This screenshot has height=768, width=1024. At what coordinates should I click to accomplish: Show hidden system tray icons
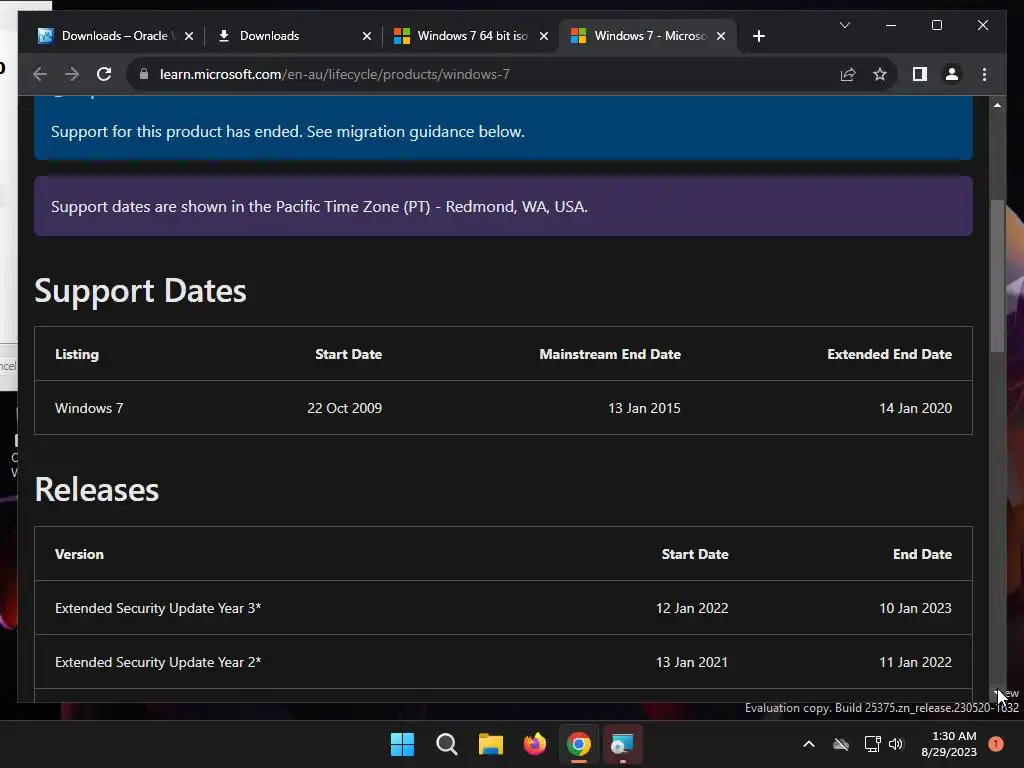tap(808, 744)
